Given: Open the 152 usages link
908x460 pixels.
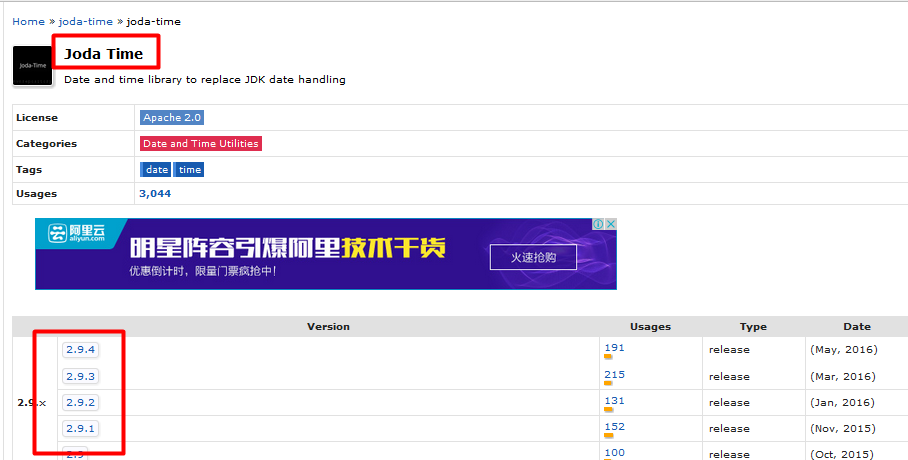Looking at the screenshot, I should [x=614, y=426].
